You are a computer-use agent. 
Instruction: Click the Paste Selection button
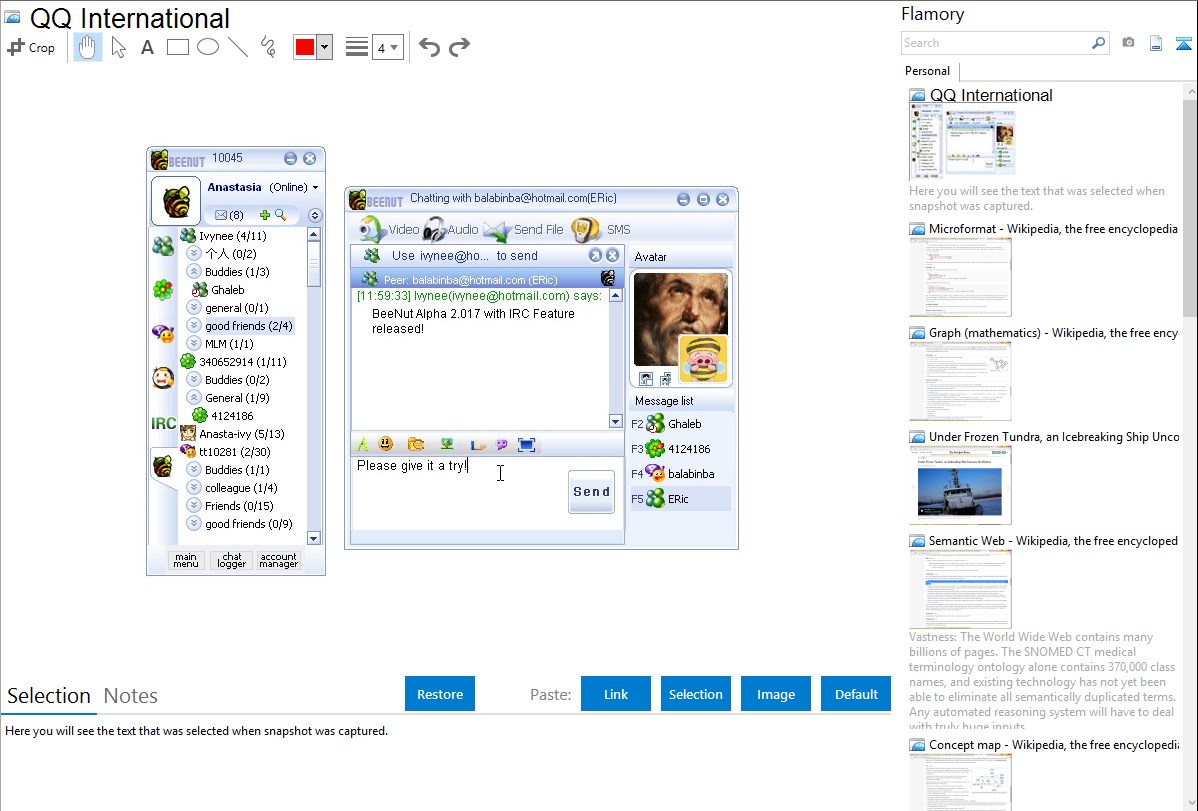(695, 694)
